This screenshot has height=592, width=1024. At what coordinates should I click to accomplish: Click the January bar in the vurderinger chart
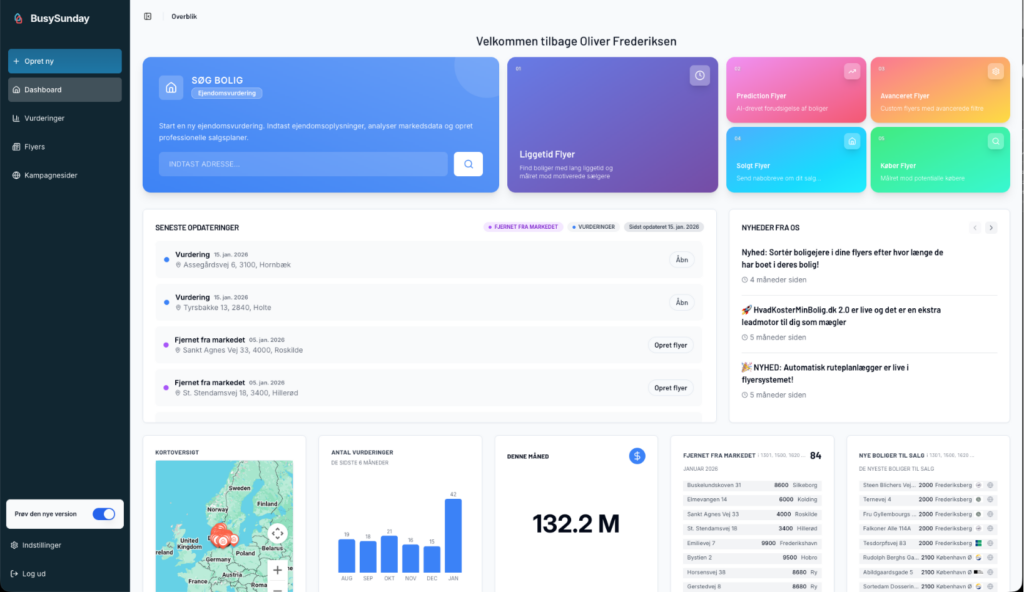pyautogui.click(x=453, y=535)
